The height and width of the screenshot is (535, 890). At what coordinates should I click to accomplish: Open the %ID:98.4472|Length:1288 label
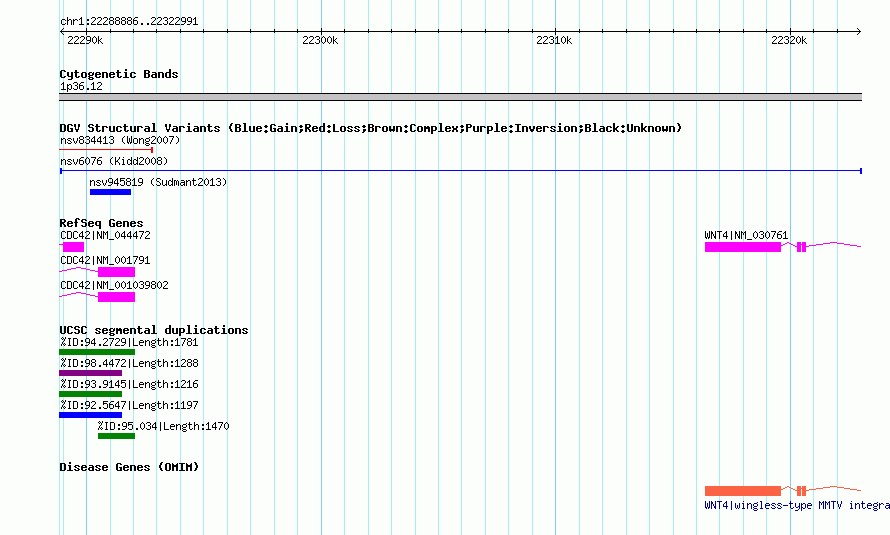[x=129, y=363]
